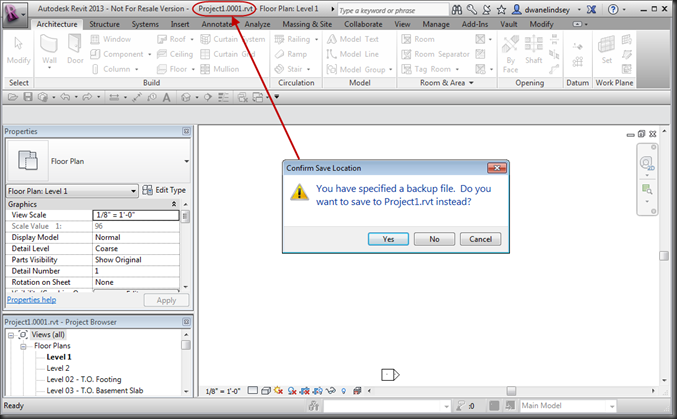The width and height of the screenshot is (677, 419).
Task: Open the Manage ribbon tab
Action: coord(436,24)
